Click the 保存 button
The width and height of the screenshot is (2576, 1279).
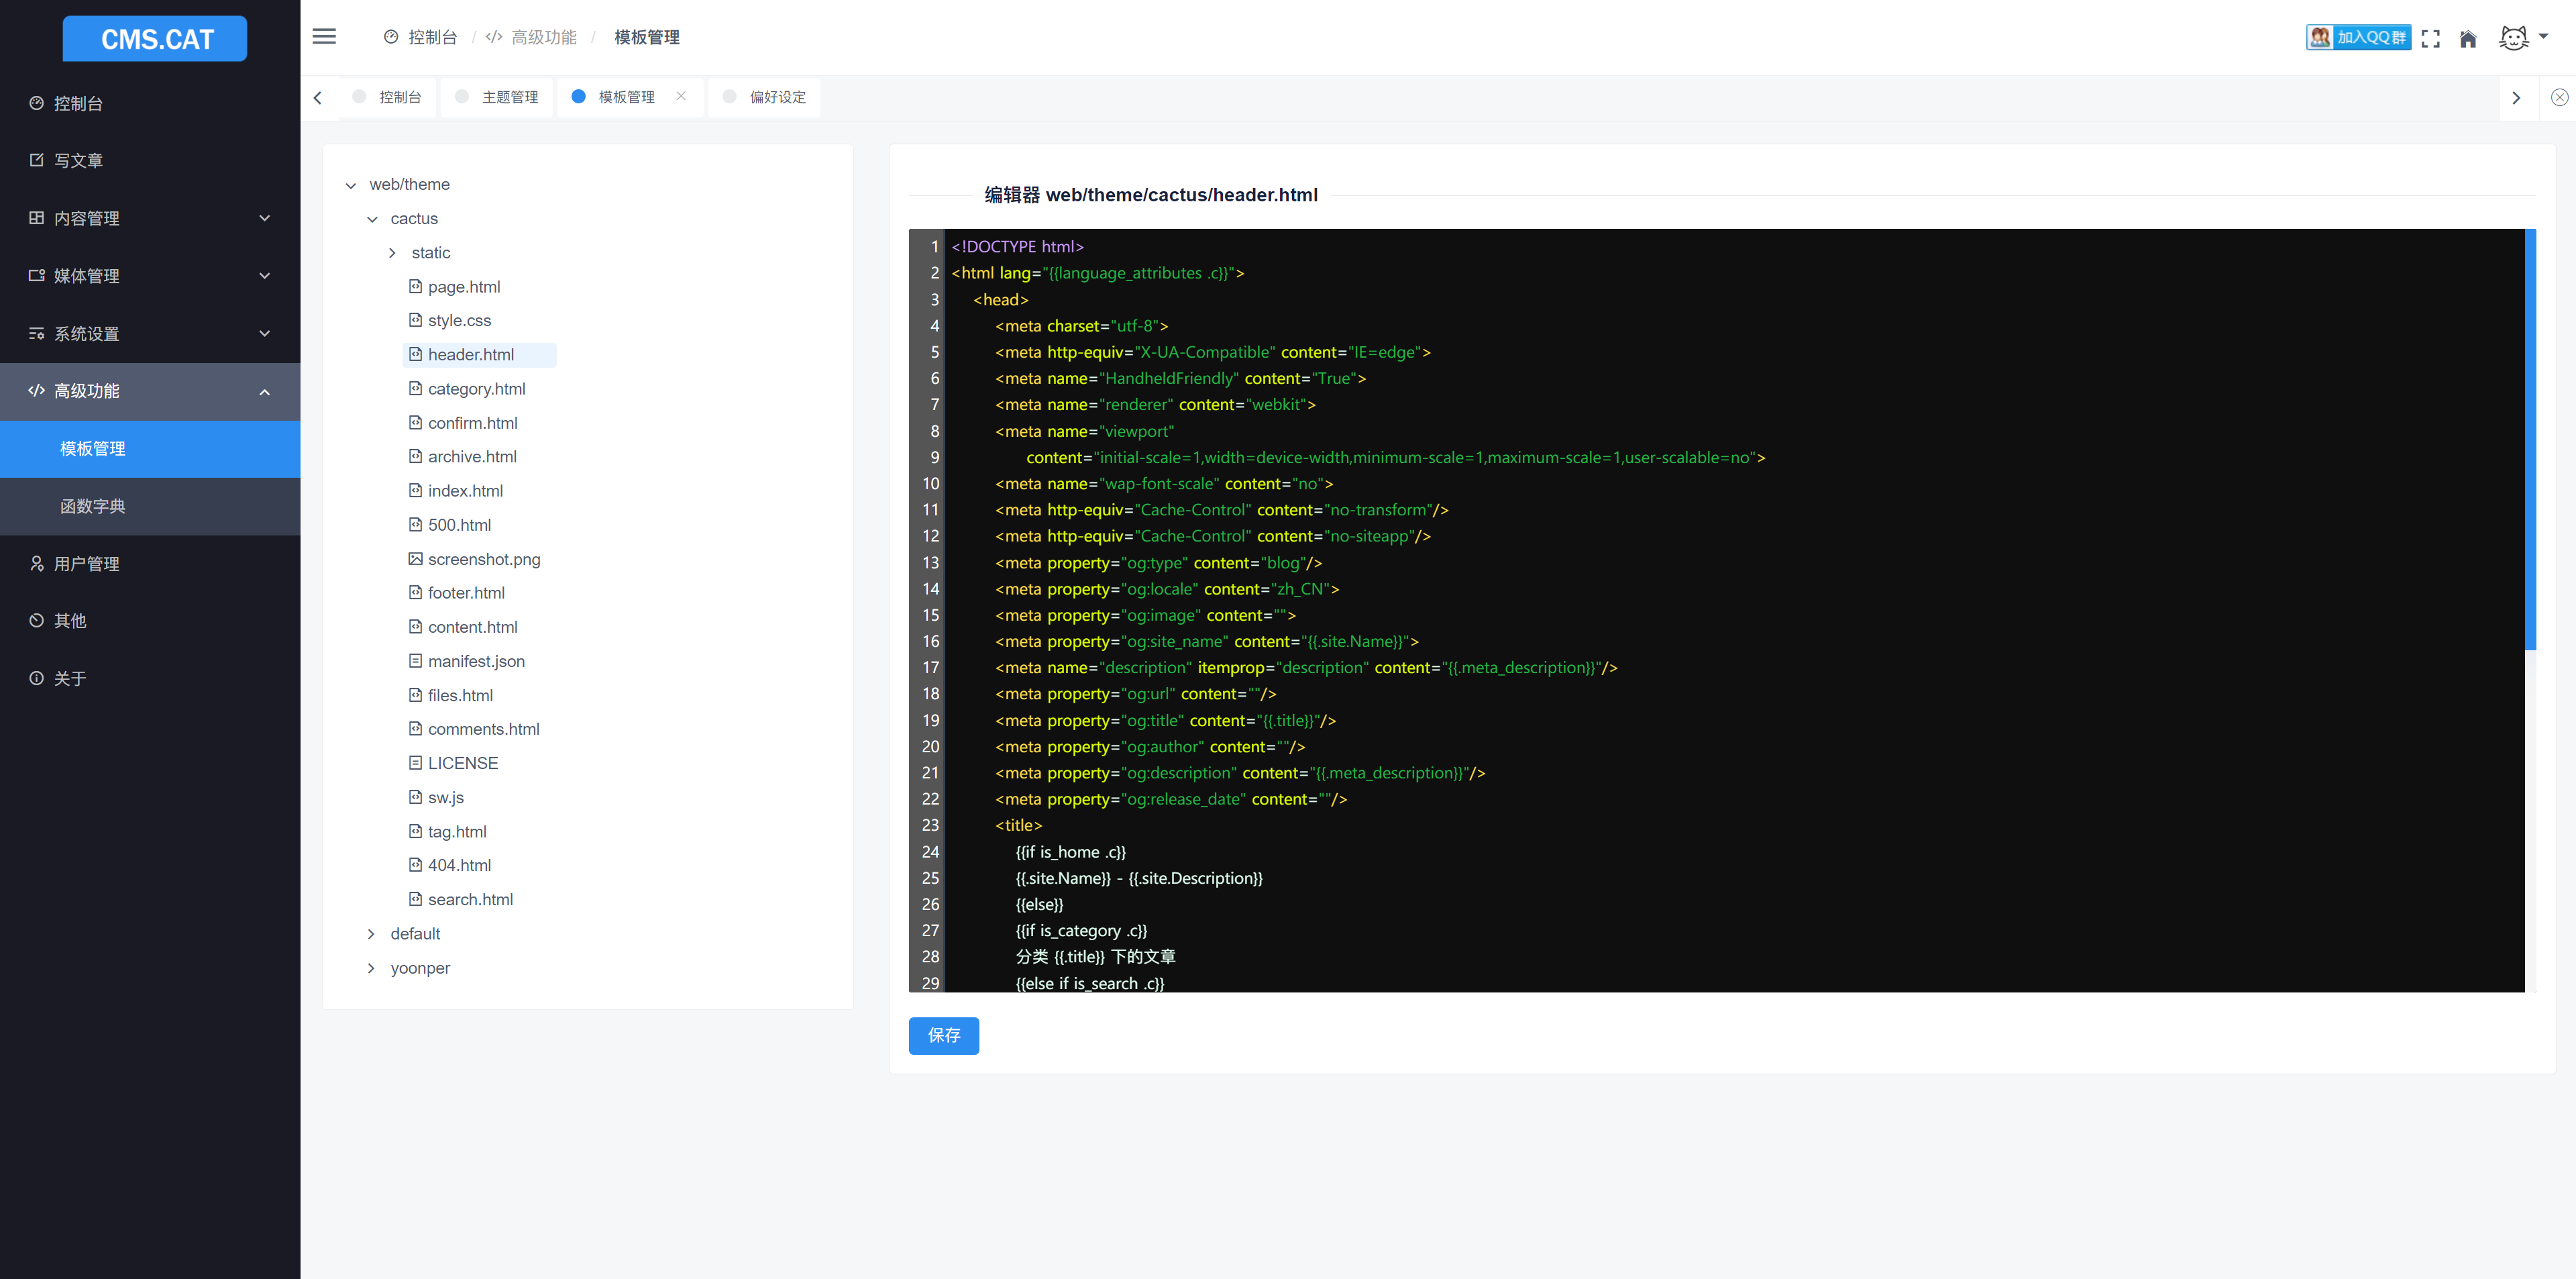[x=943, y=1035]
